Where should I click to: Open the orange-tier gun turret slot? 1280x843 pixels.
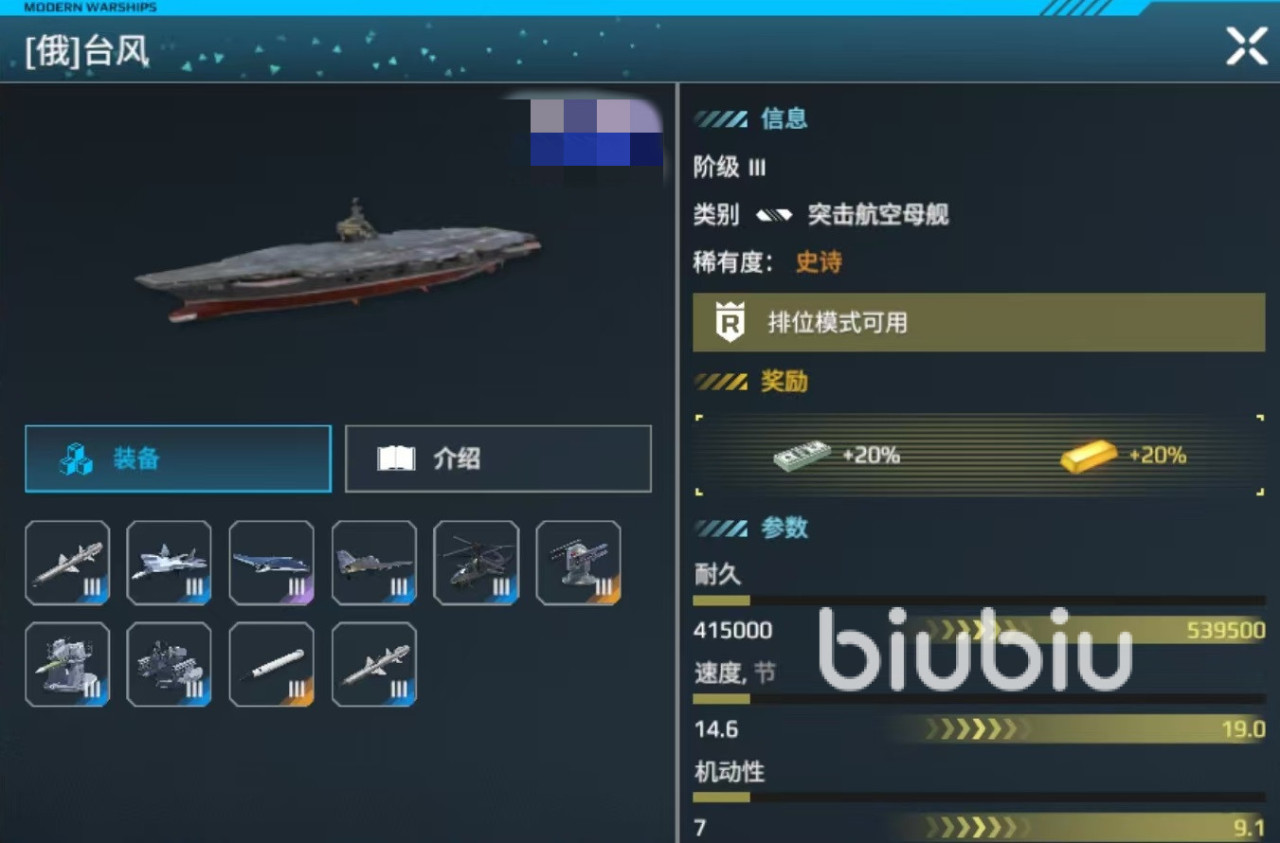coord(579,563)
